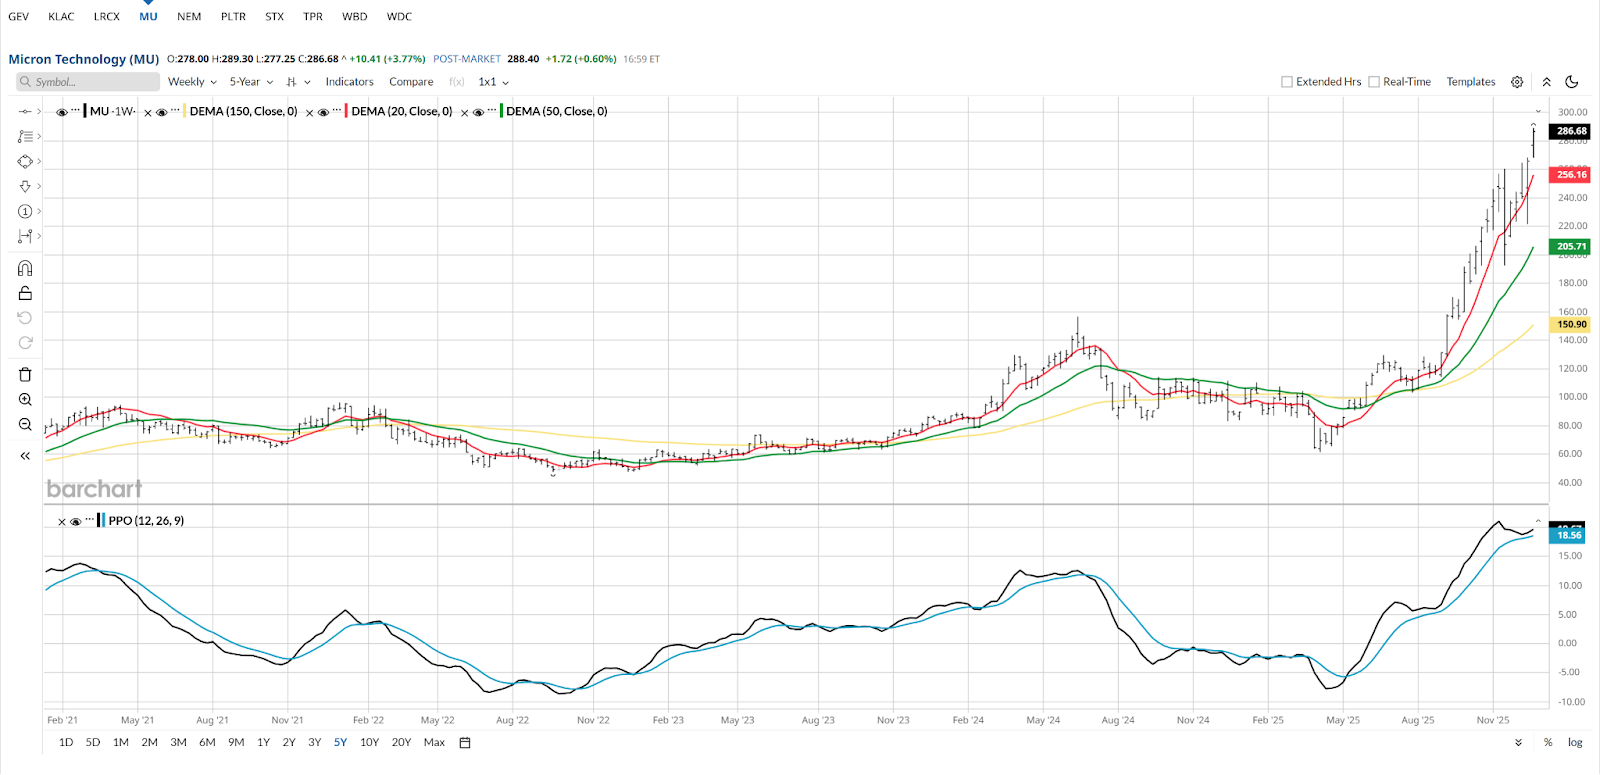Image resolution: width=1600 pixels, height=775 pixels.
Task: Open more options for PPO indicator
Action: [89, 520]
